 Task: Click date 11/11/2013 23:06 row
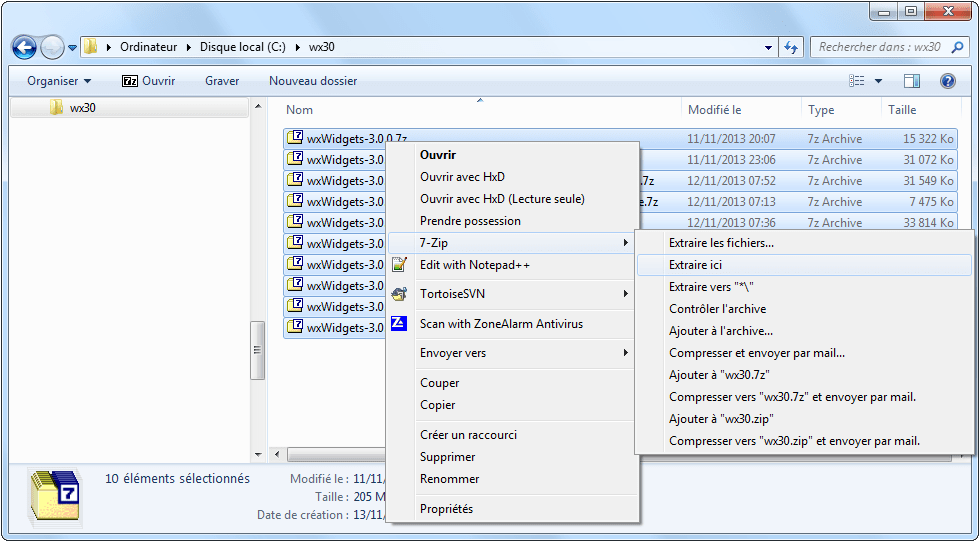(x=731, y=160)
